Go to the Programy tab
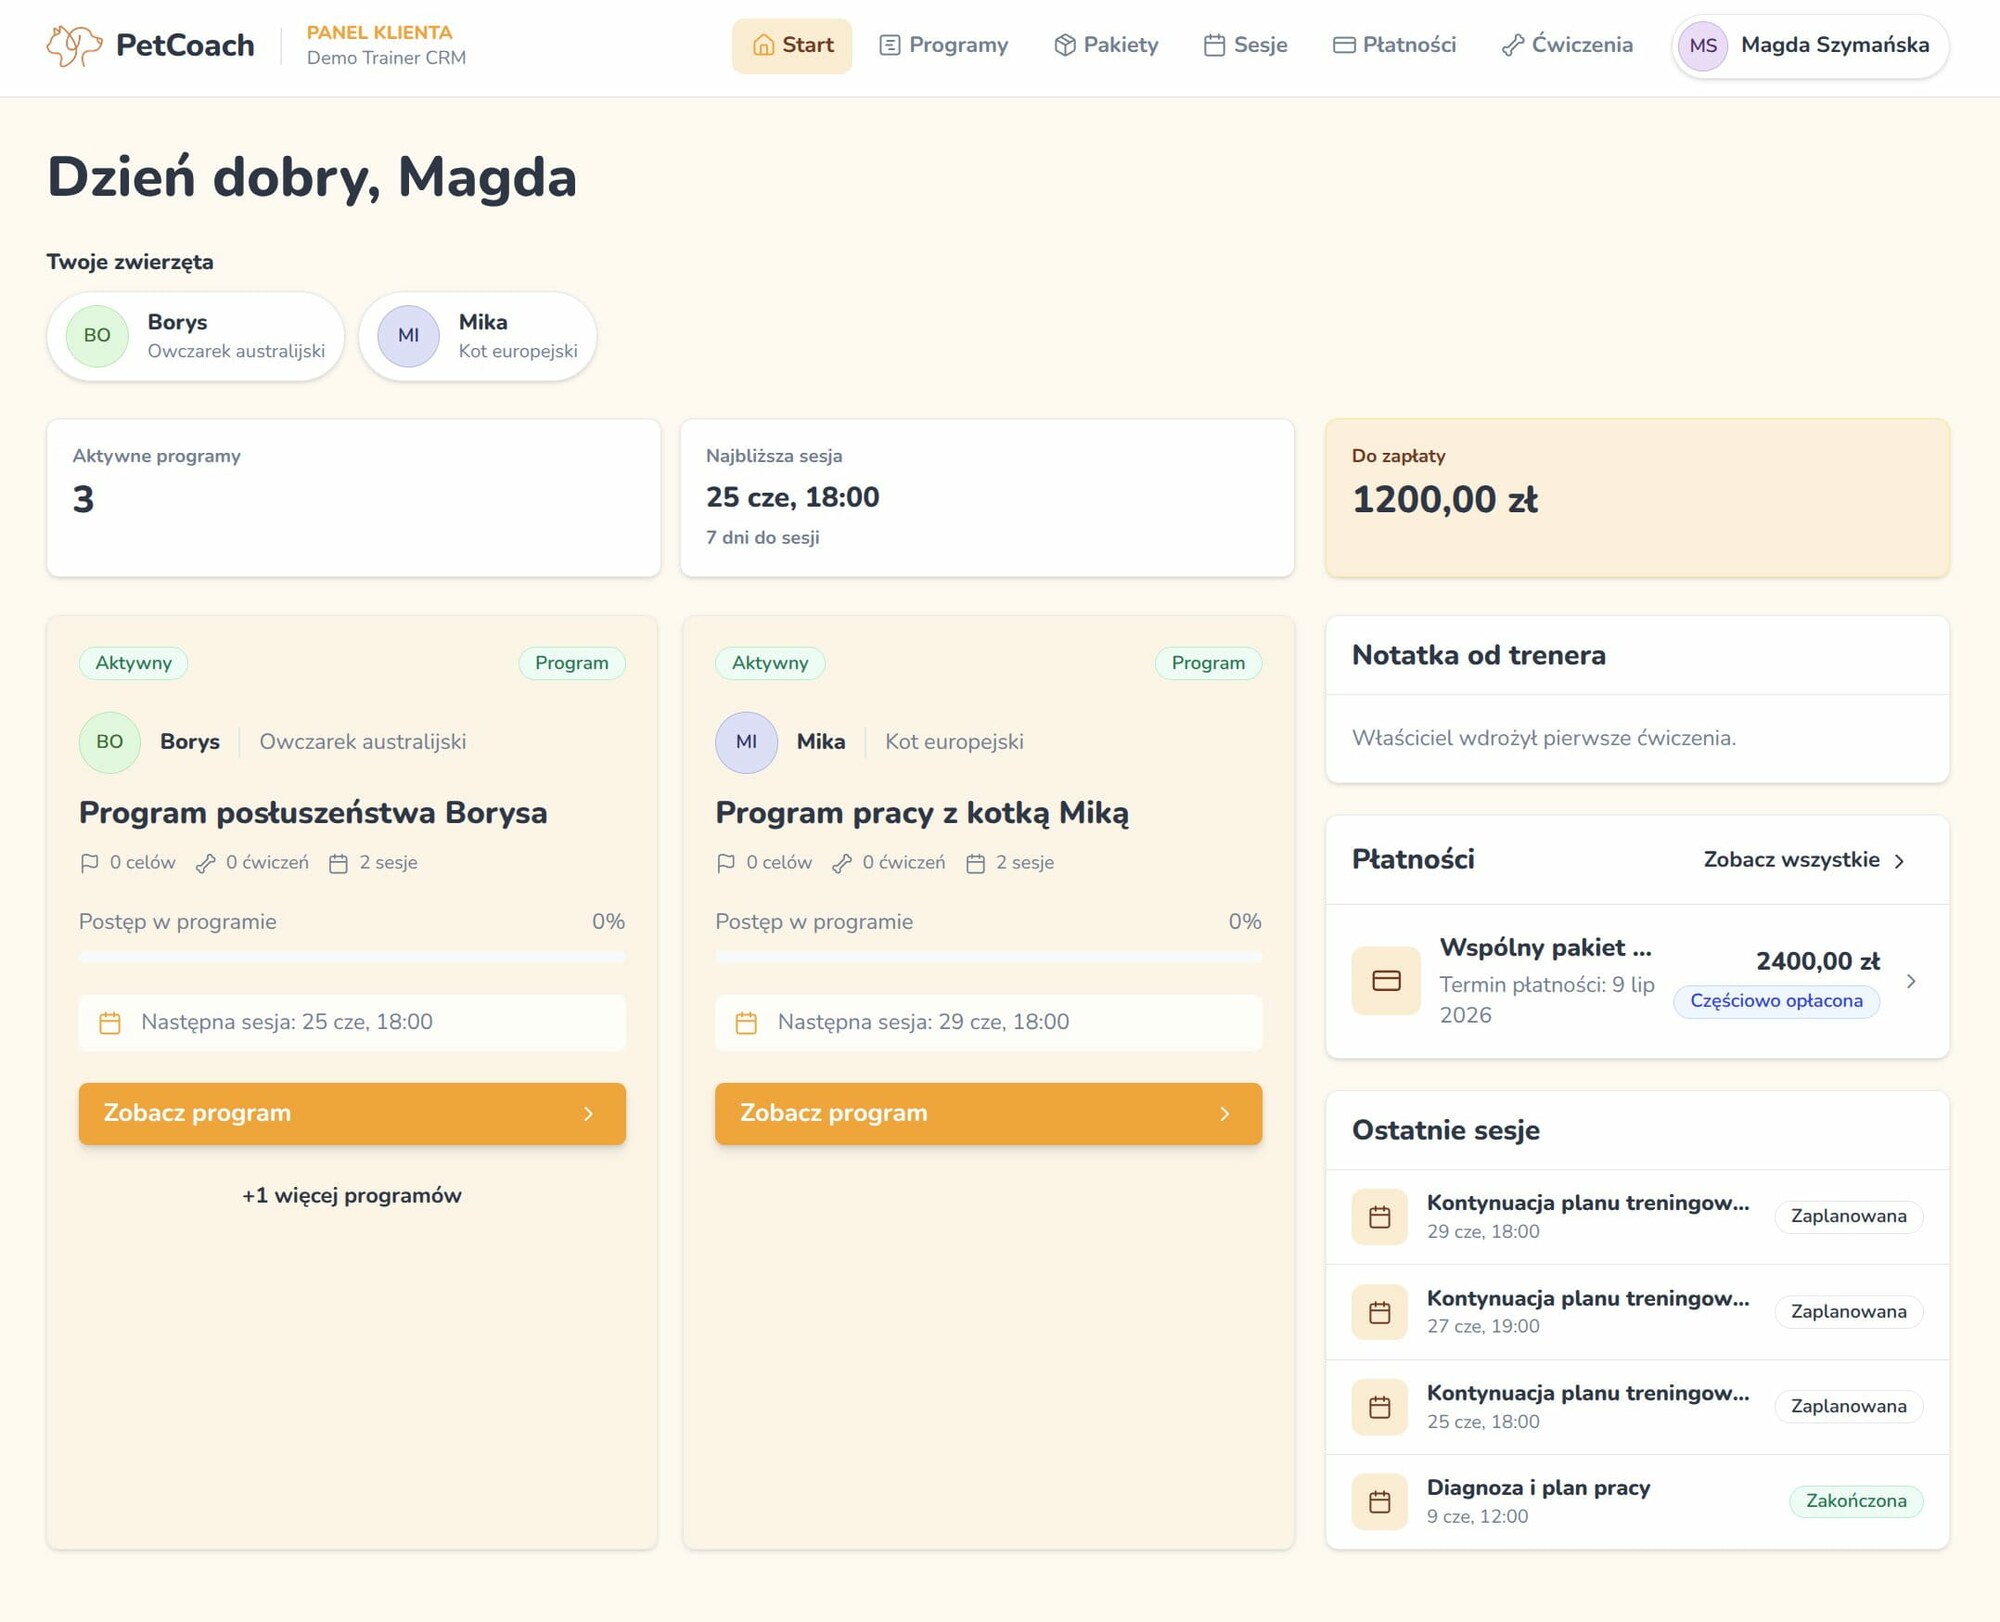Image resolution: width=2000 pixels, height=1622 pixels. click(943, 46)
